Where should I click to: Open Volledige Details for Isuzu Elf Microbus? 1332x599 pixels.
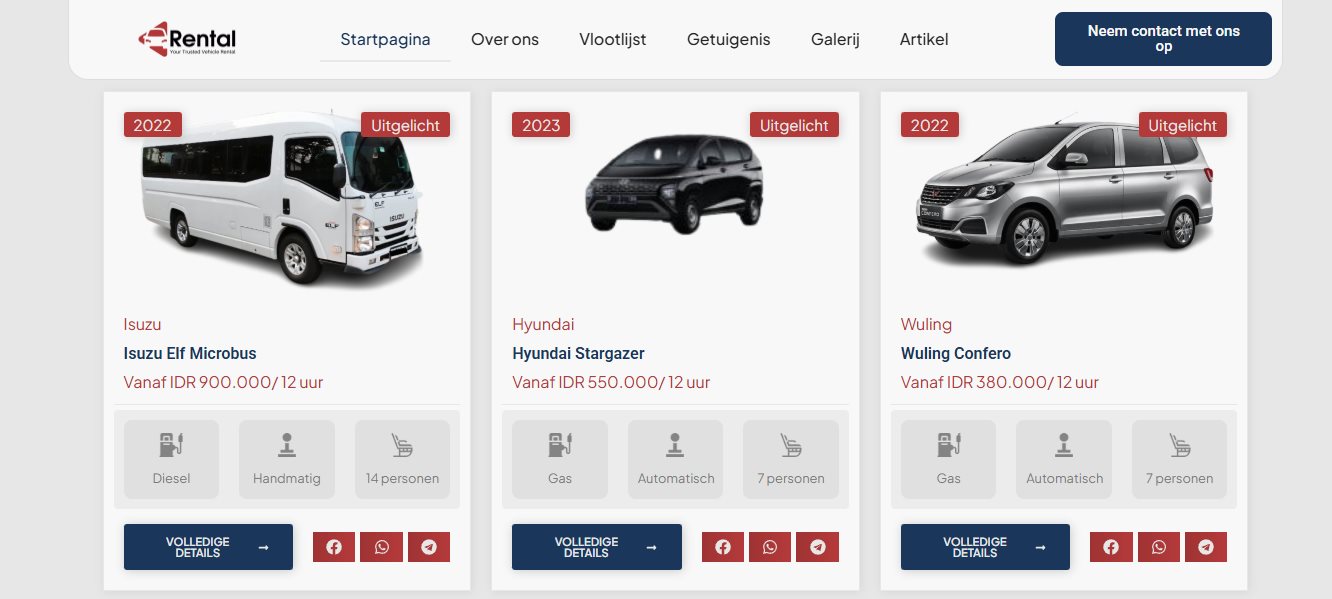208,547
